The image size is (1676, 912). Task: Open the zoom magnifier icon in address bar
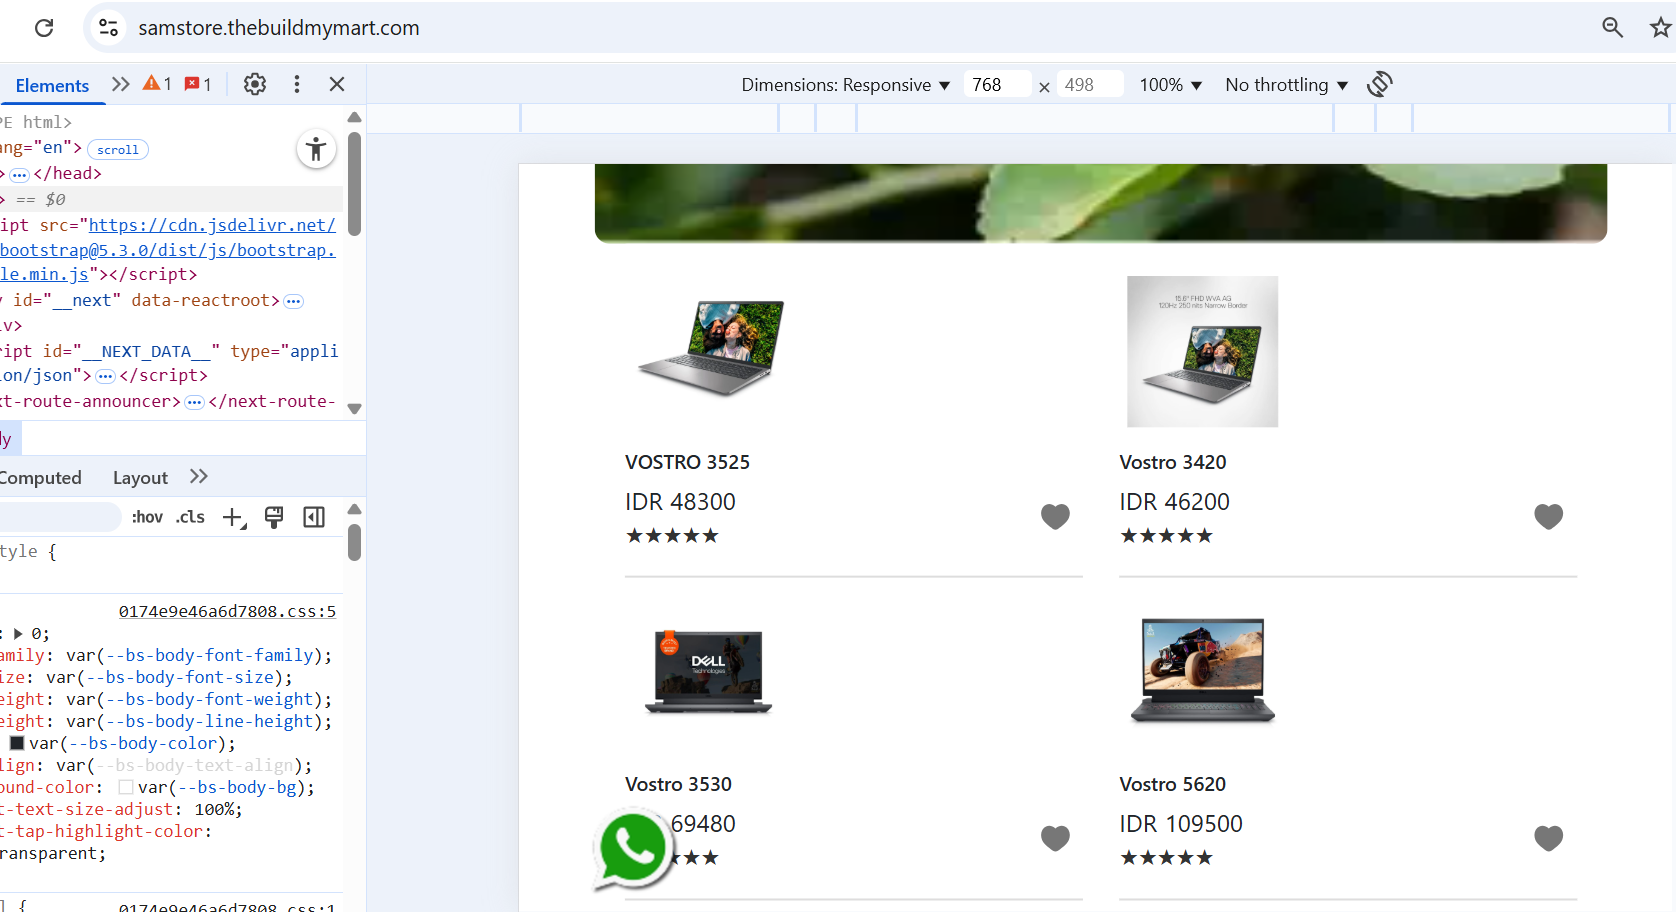point(1612,28)
